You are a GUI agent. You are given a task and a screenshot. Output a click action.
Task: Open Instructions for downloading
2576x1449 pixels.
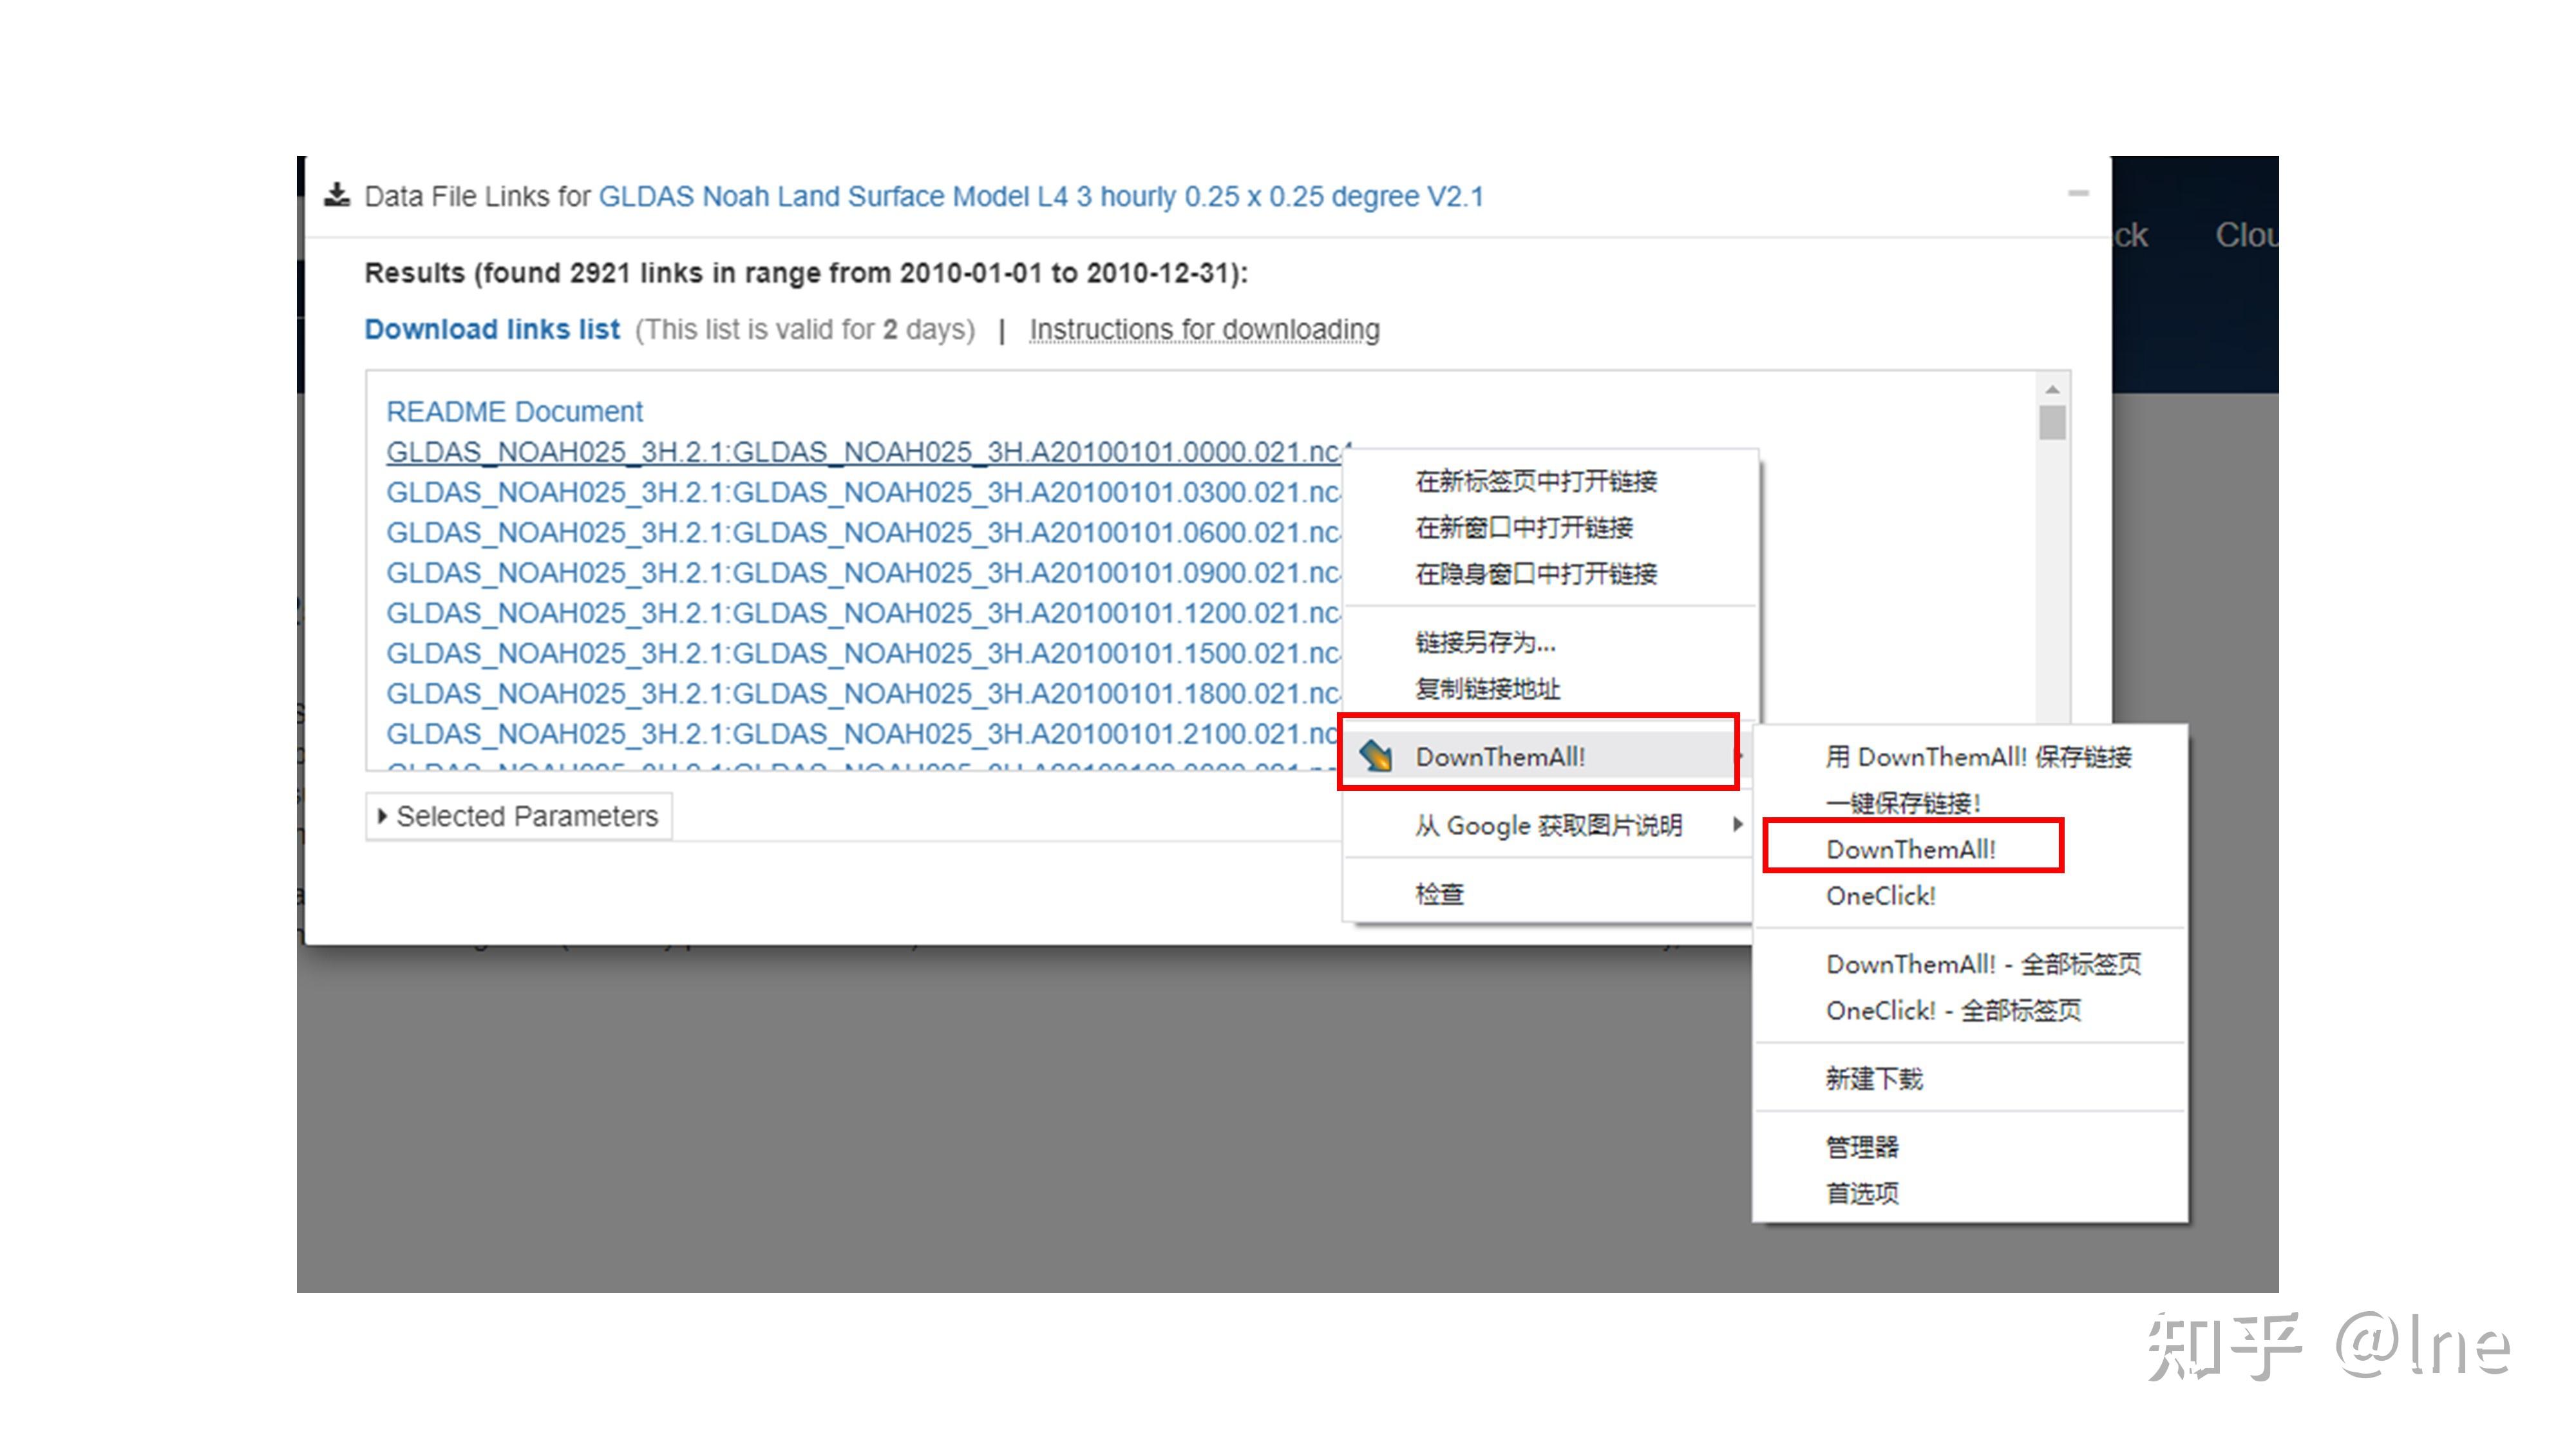pyautogui.click(x=1205, y=329)
